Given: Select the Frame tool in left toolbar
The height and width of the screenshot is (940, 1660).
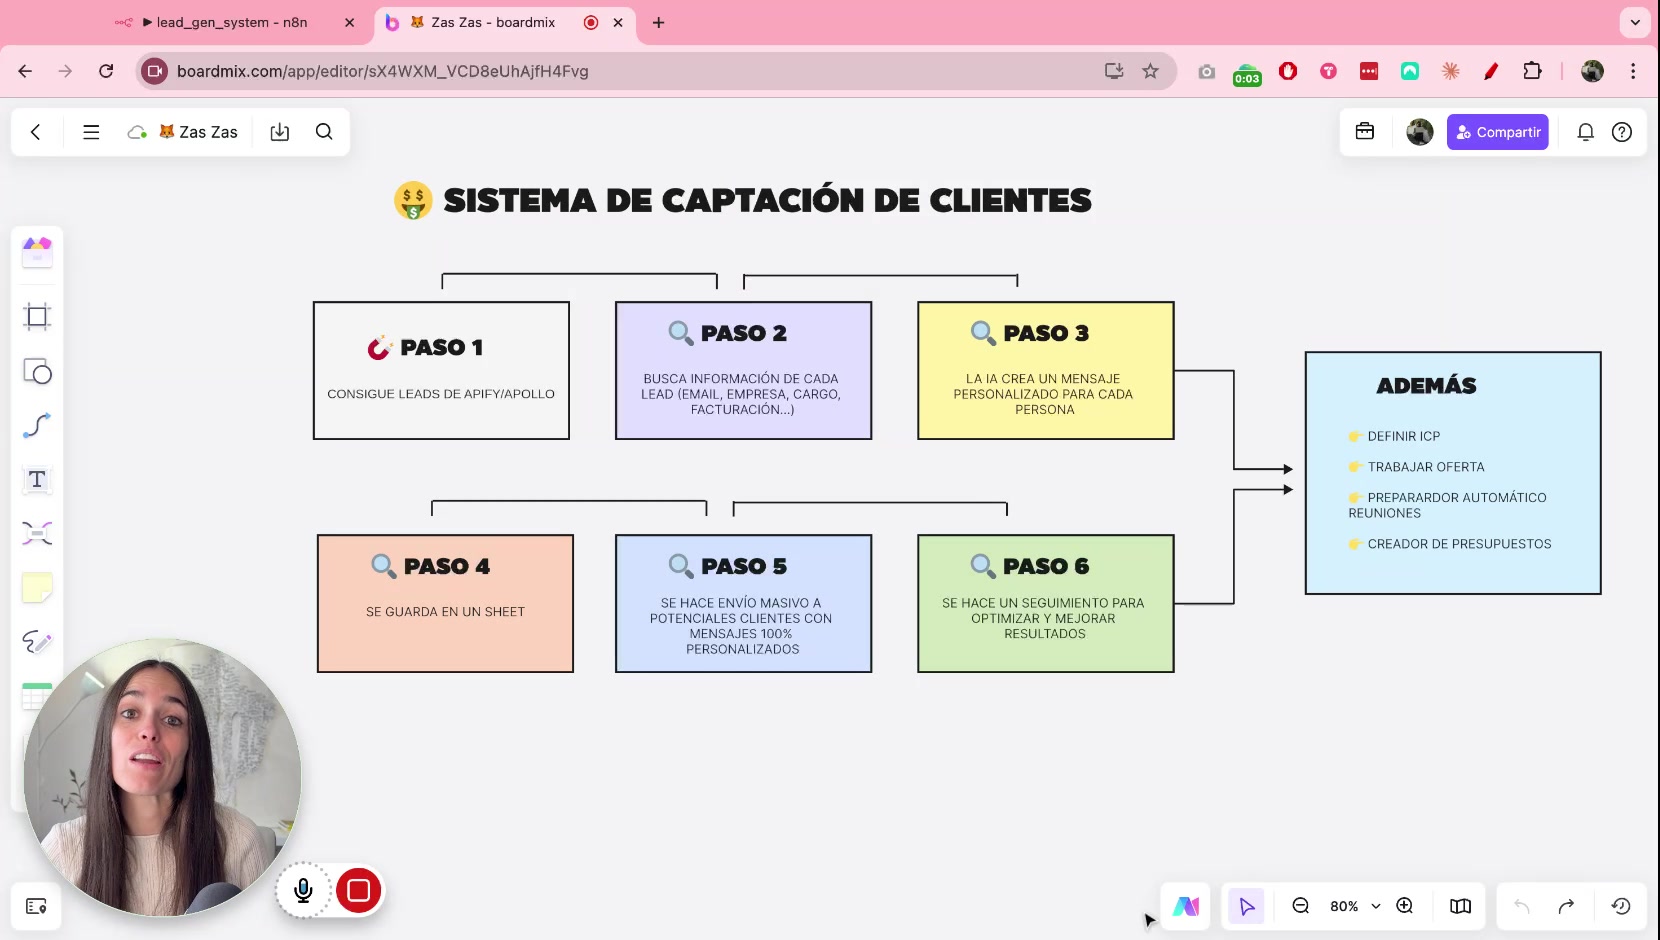Looking at the screenshot, I should tap(37, 317).
